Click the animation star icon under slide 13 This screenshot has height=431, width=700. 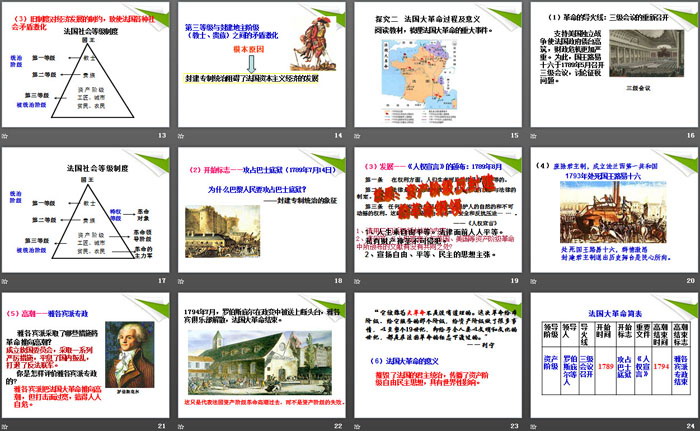click(5, 136)
